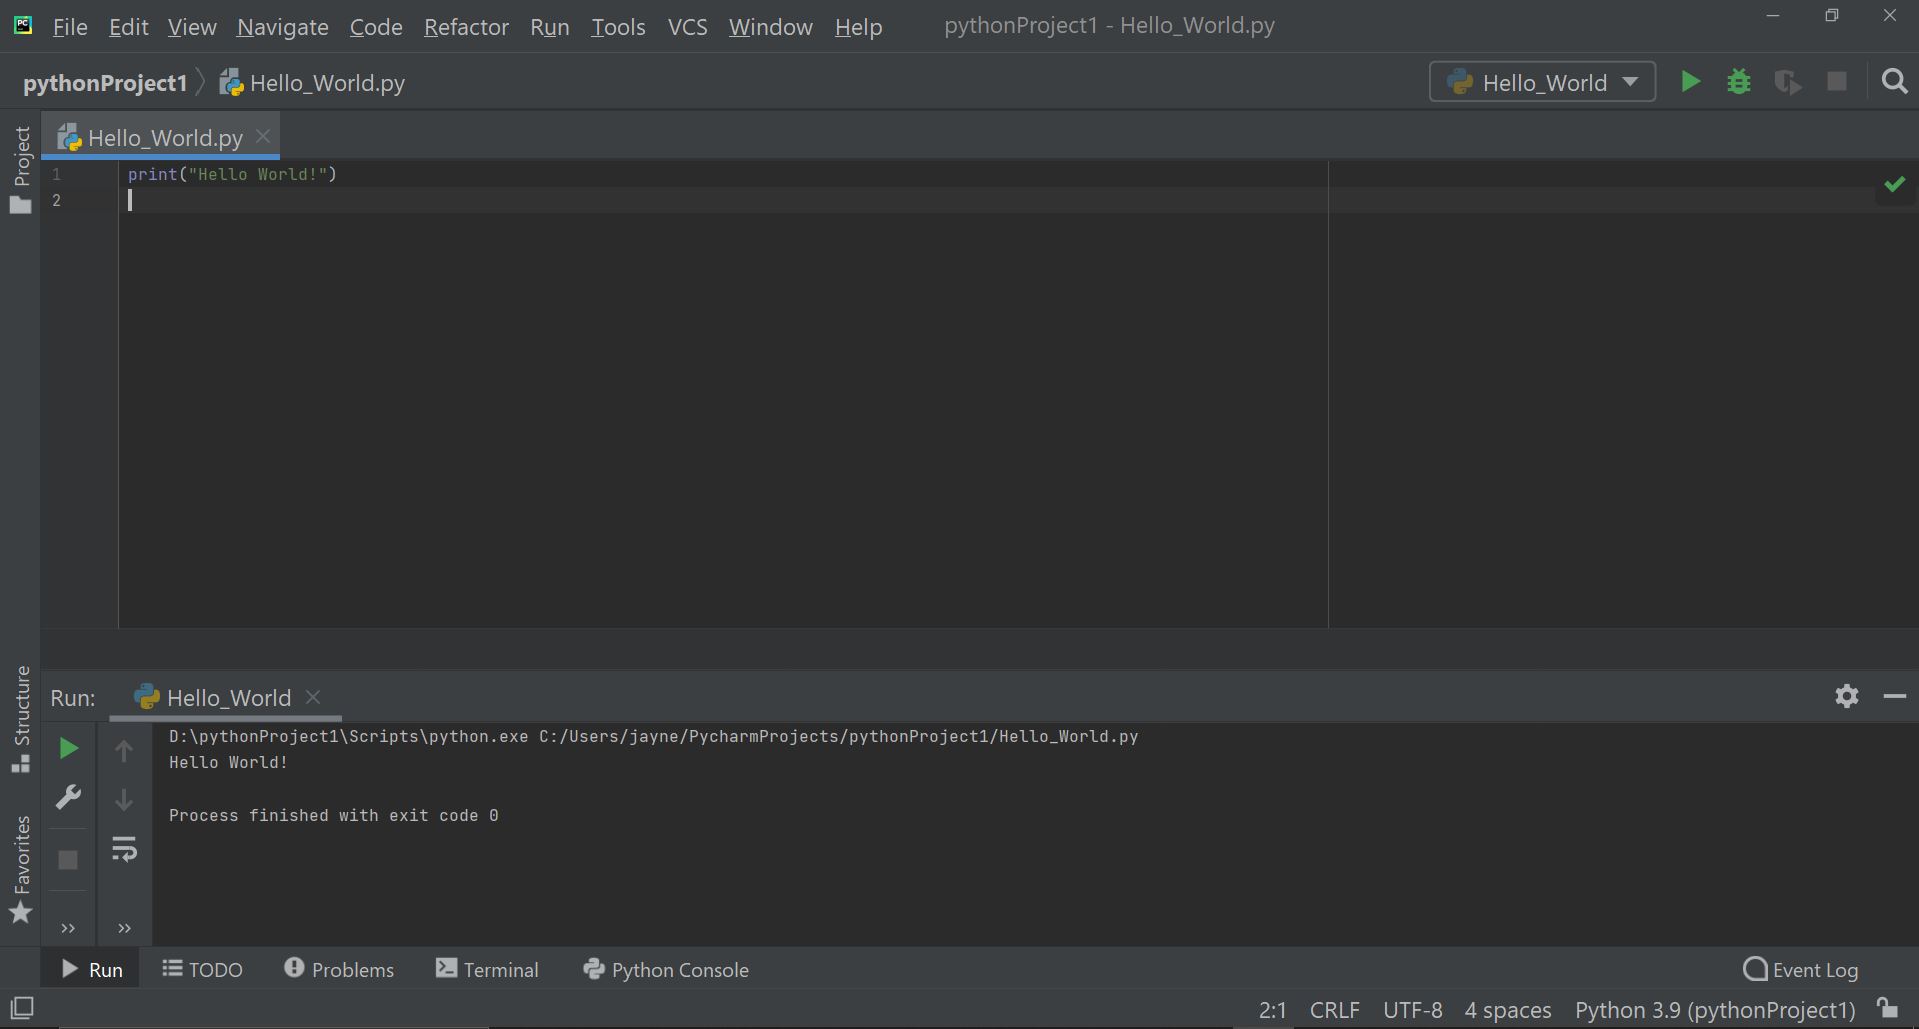Screen dimensions: 1919x1029
Task: Open the Help menu
Action: click(x=858, y=27)
